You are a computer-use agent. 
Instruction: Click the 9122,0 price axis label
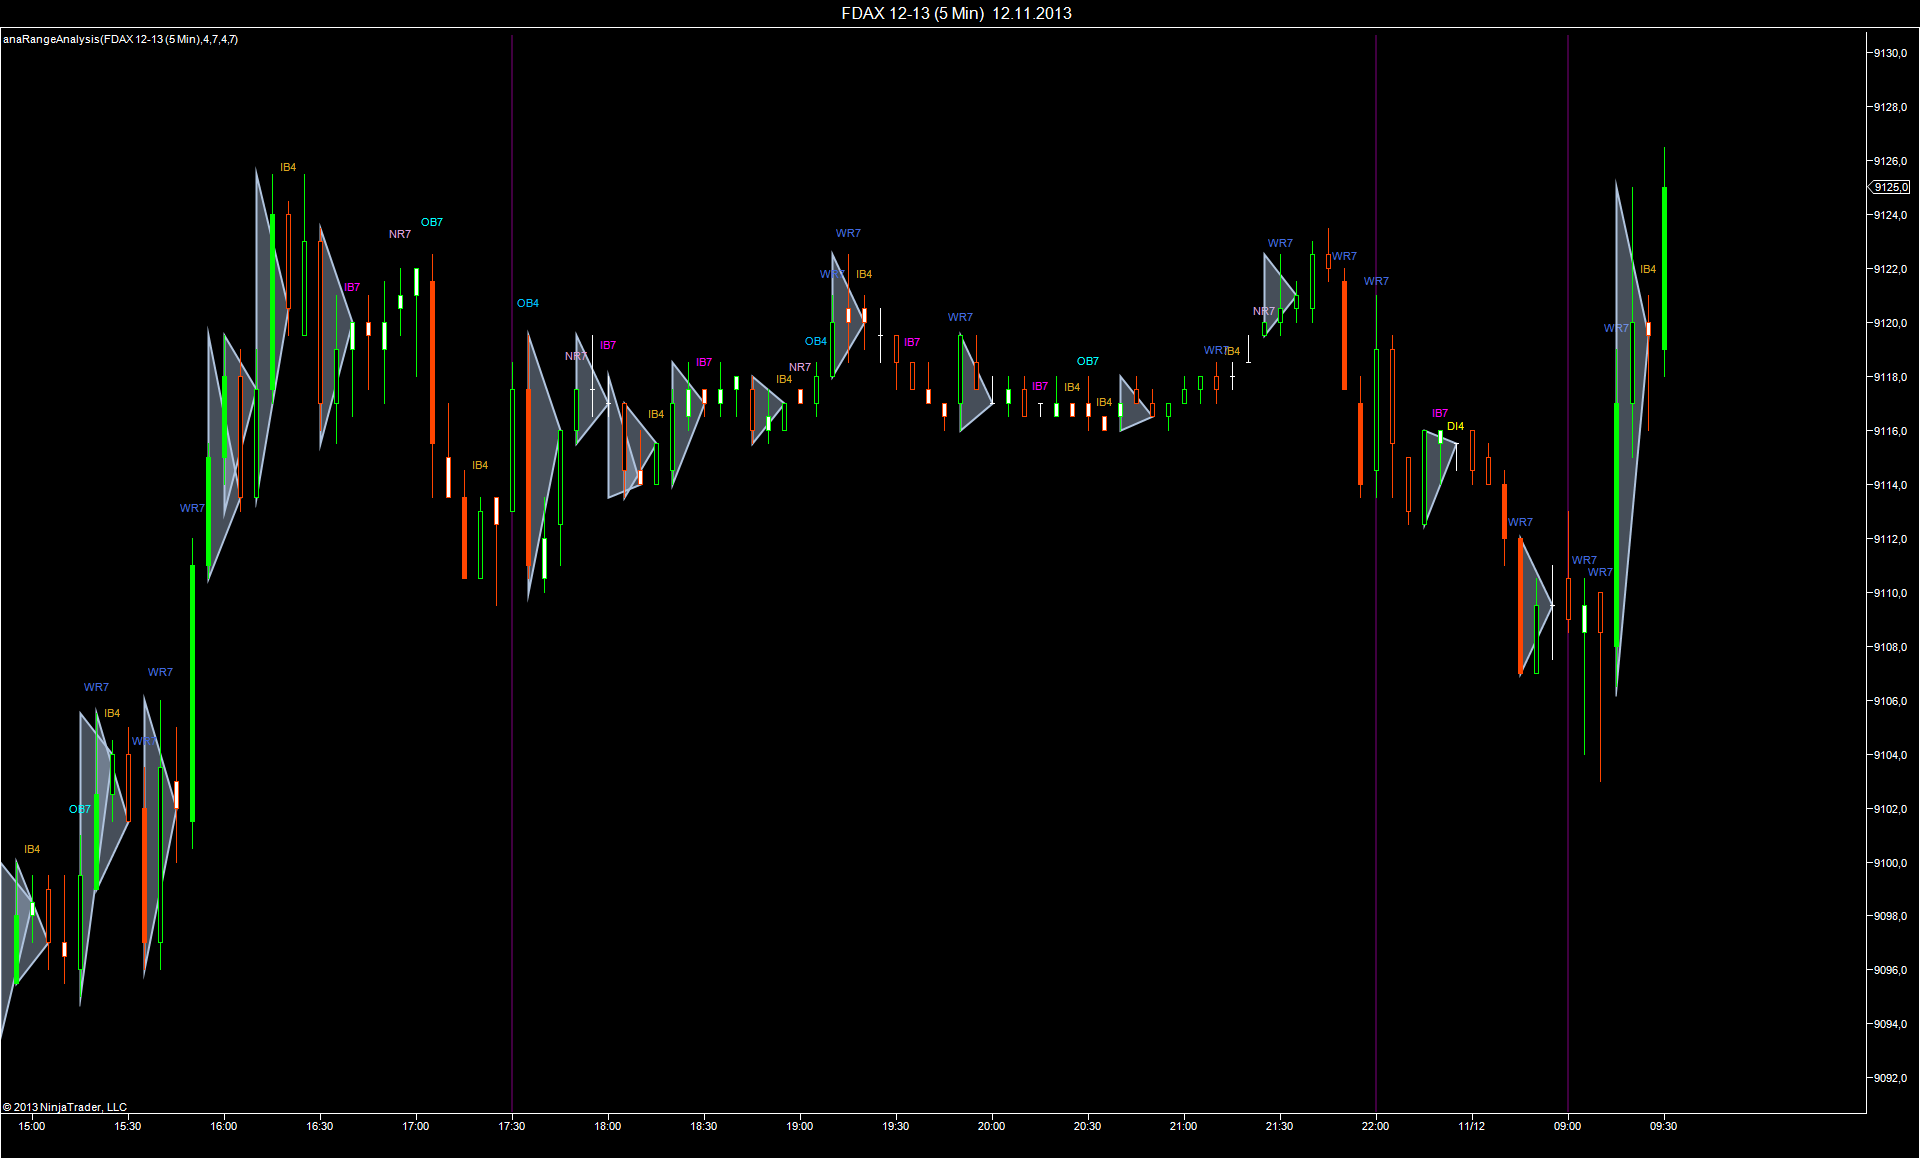click(1890, 269)
